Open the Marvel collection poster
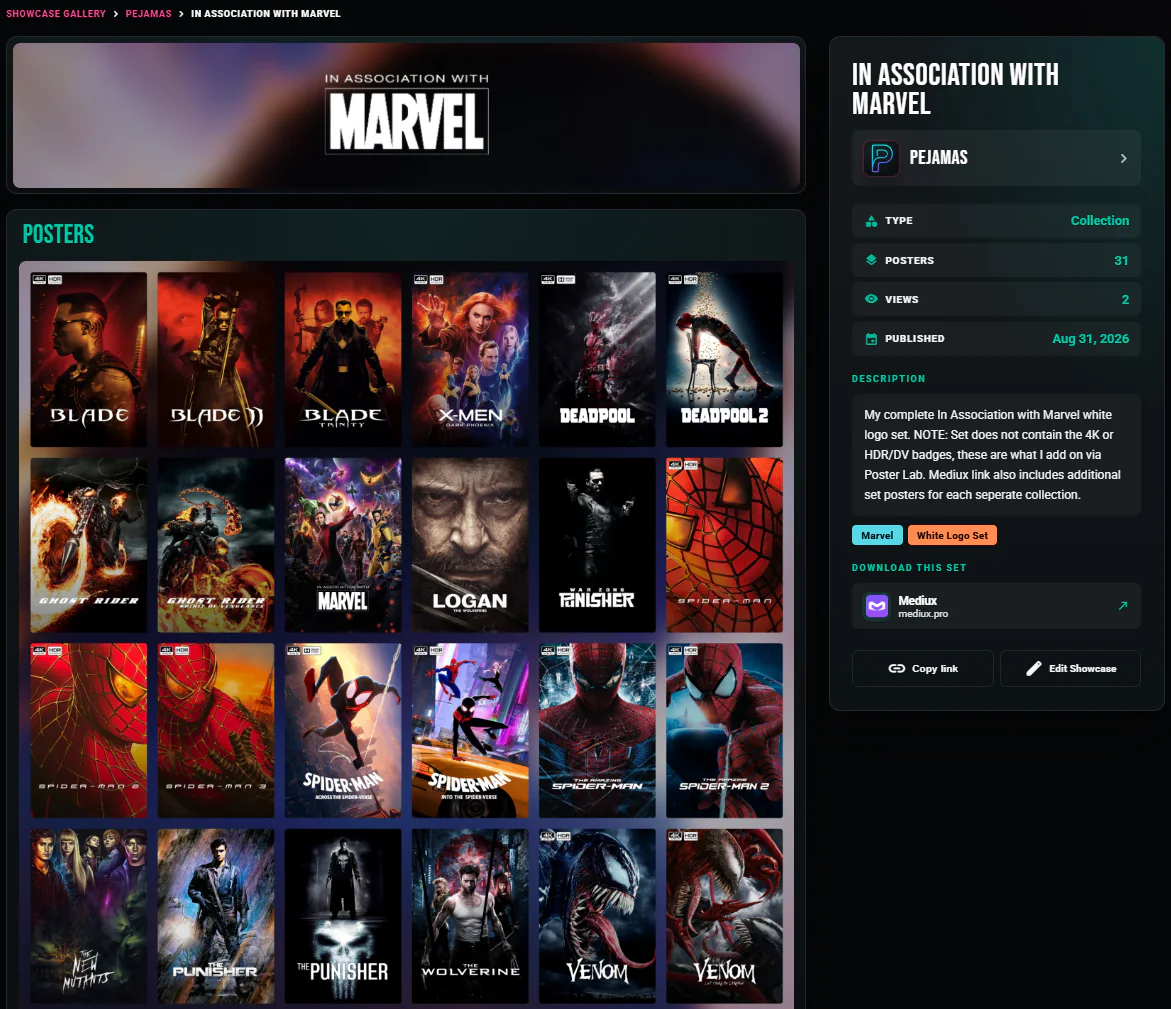Image resolution: width=1171 pixels, height=1009 pixels. pos(343,545)
